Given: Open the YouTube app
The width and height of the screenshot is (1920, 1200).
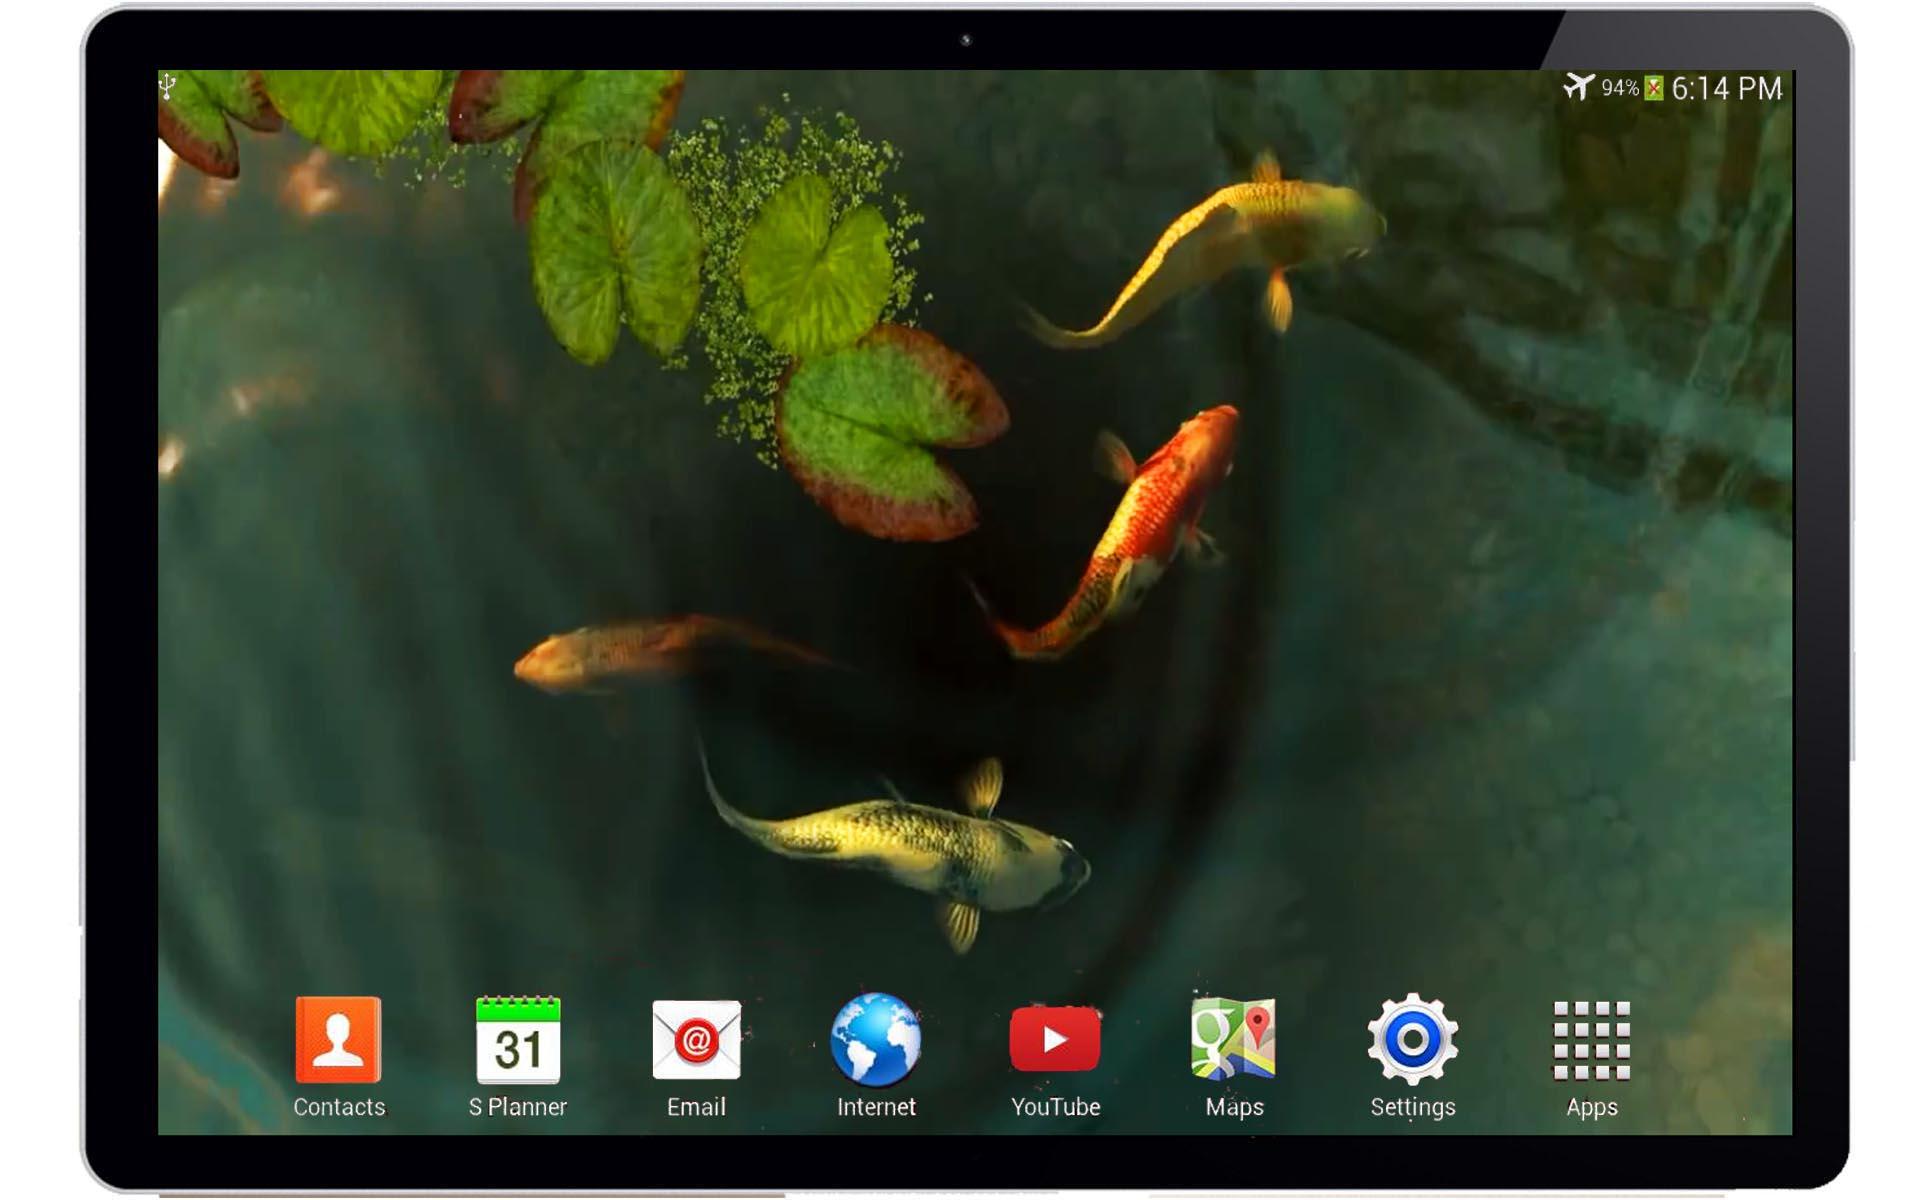Looking at the screenshot, I should pos(1054,1041).
